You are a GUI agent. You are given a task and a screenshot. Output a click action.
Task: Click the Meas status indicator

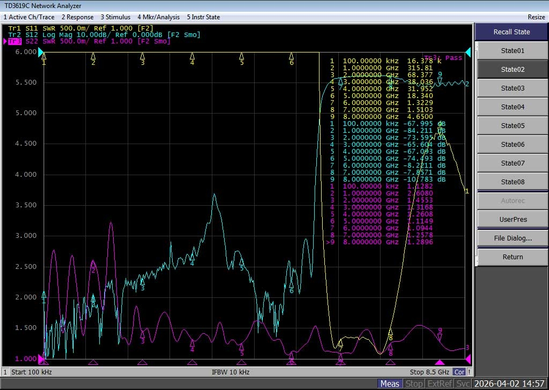389,384
